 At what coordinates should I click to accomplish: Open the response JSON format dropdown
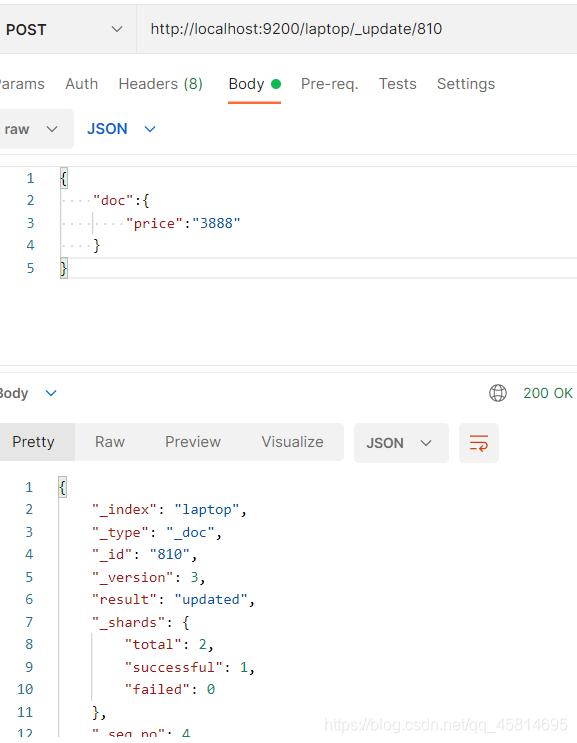coord(401,443)
